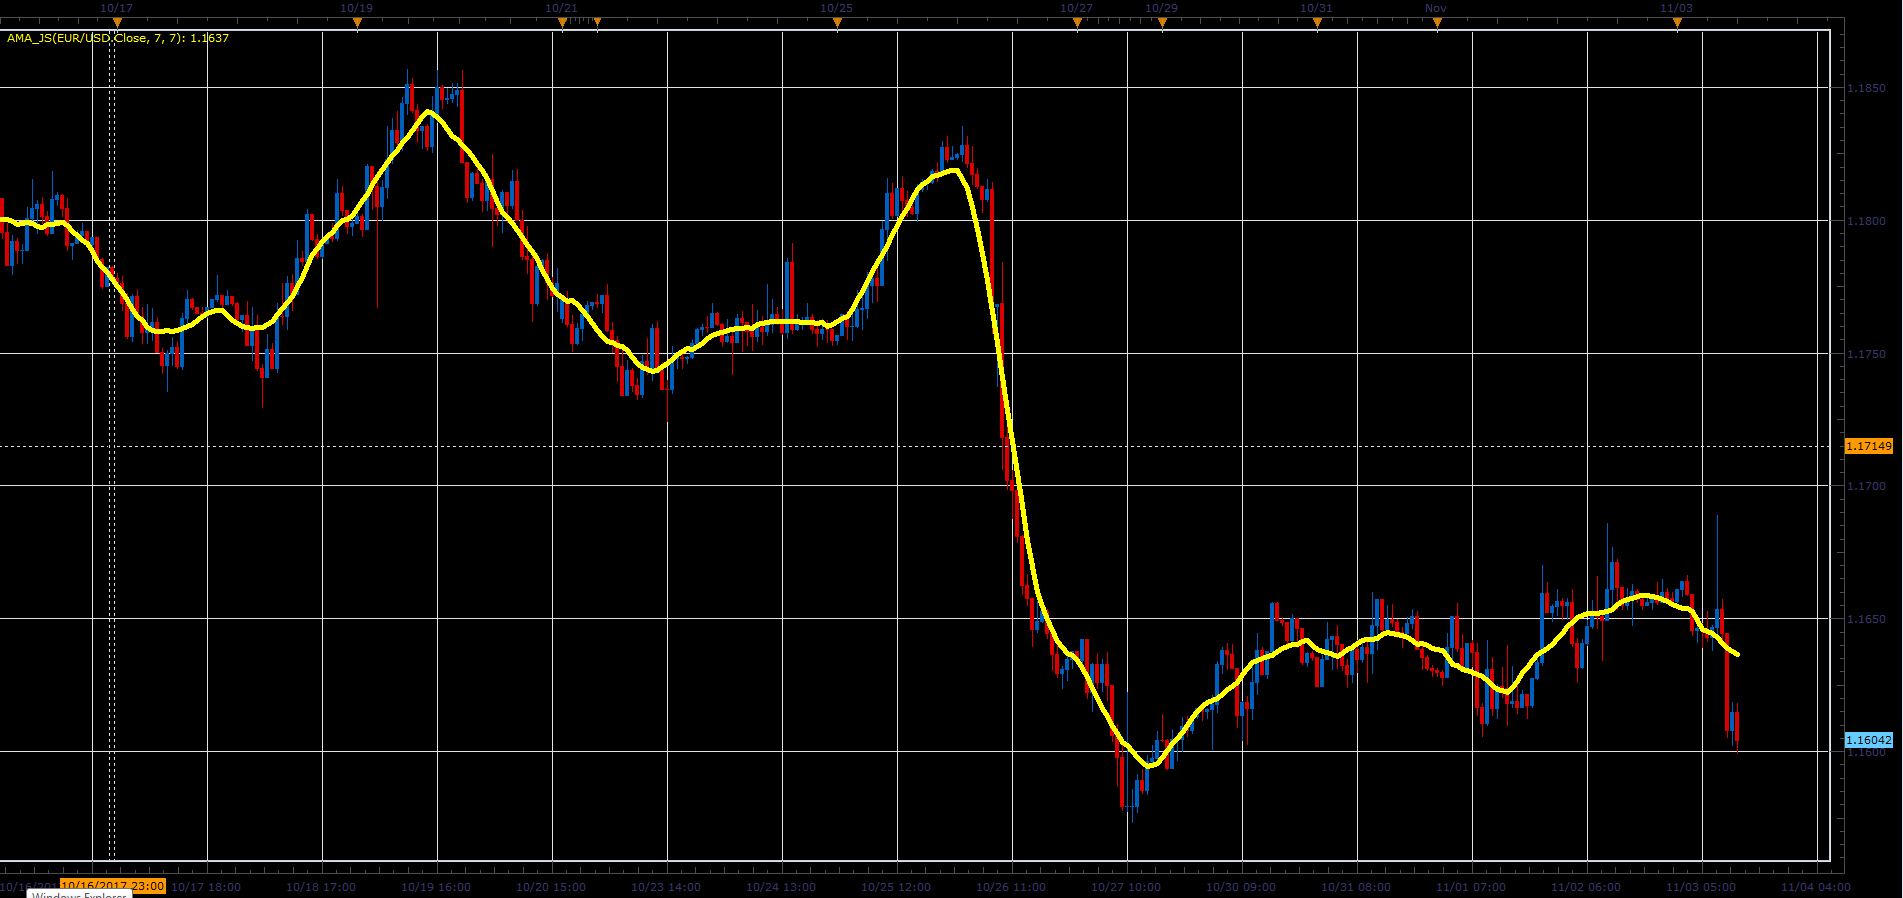Click the 1.1850 price axis label
The width and height of the screenshot is (1903, 898).
point(1866,88)
